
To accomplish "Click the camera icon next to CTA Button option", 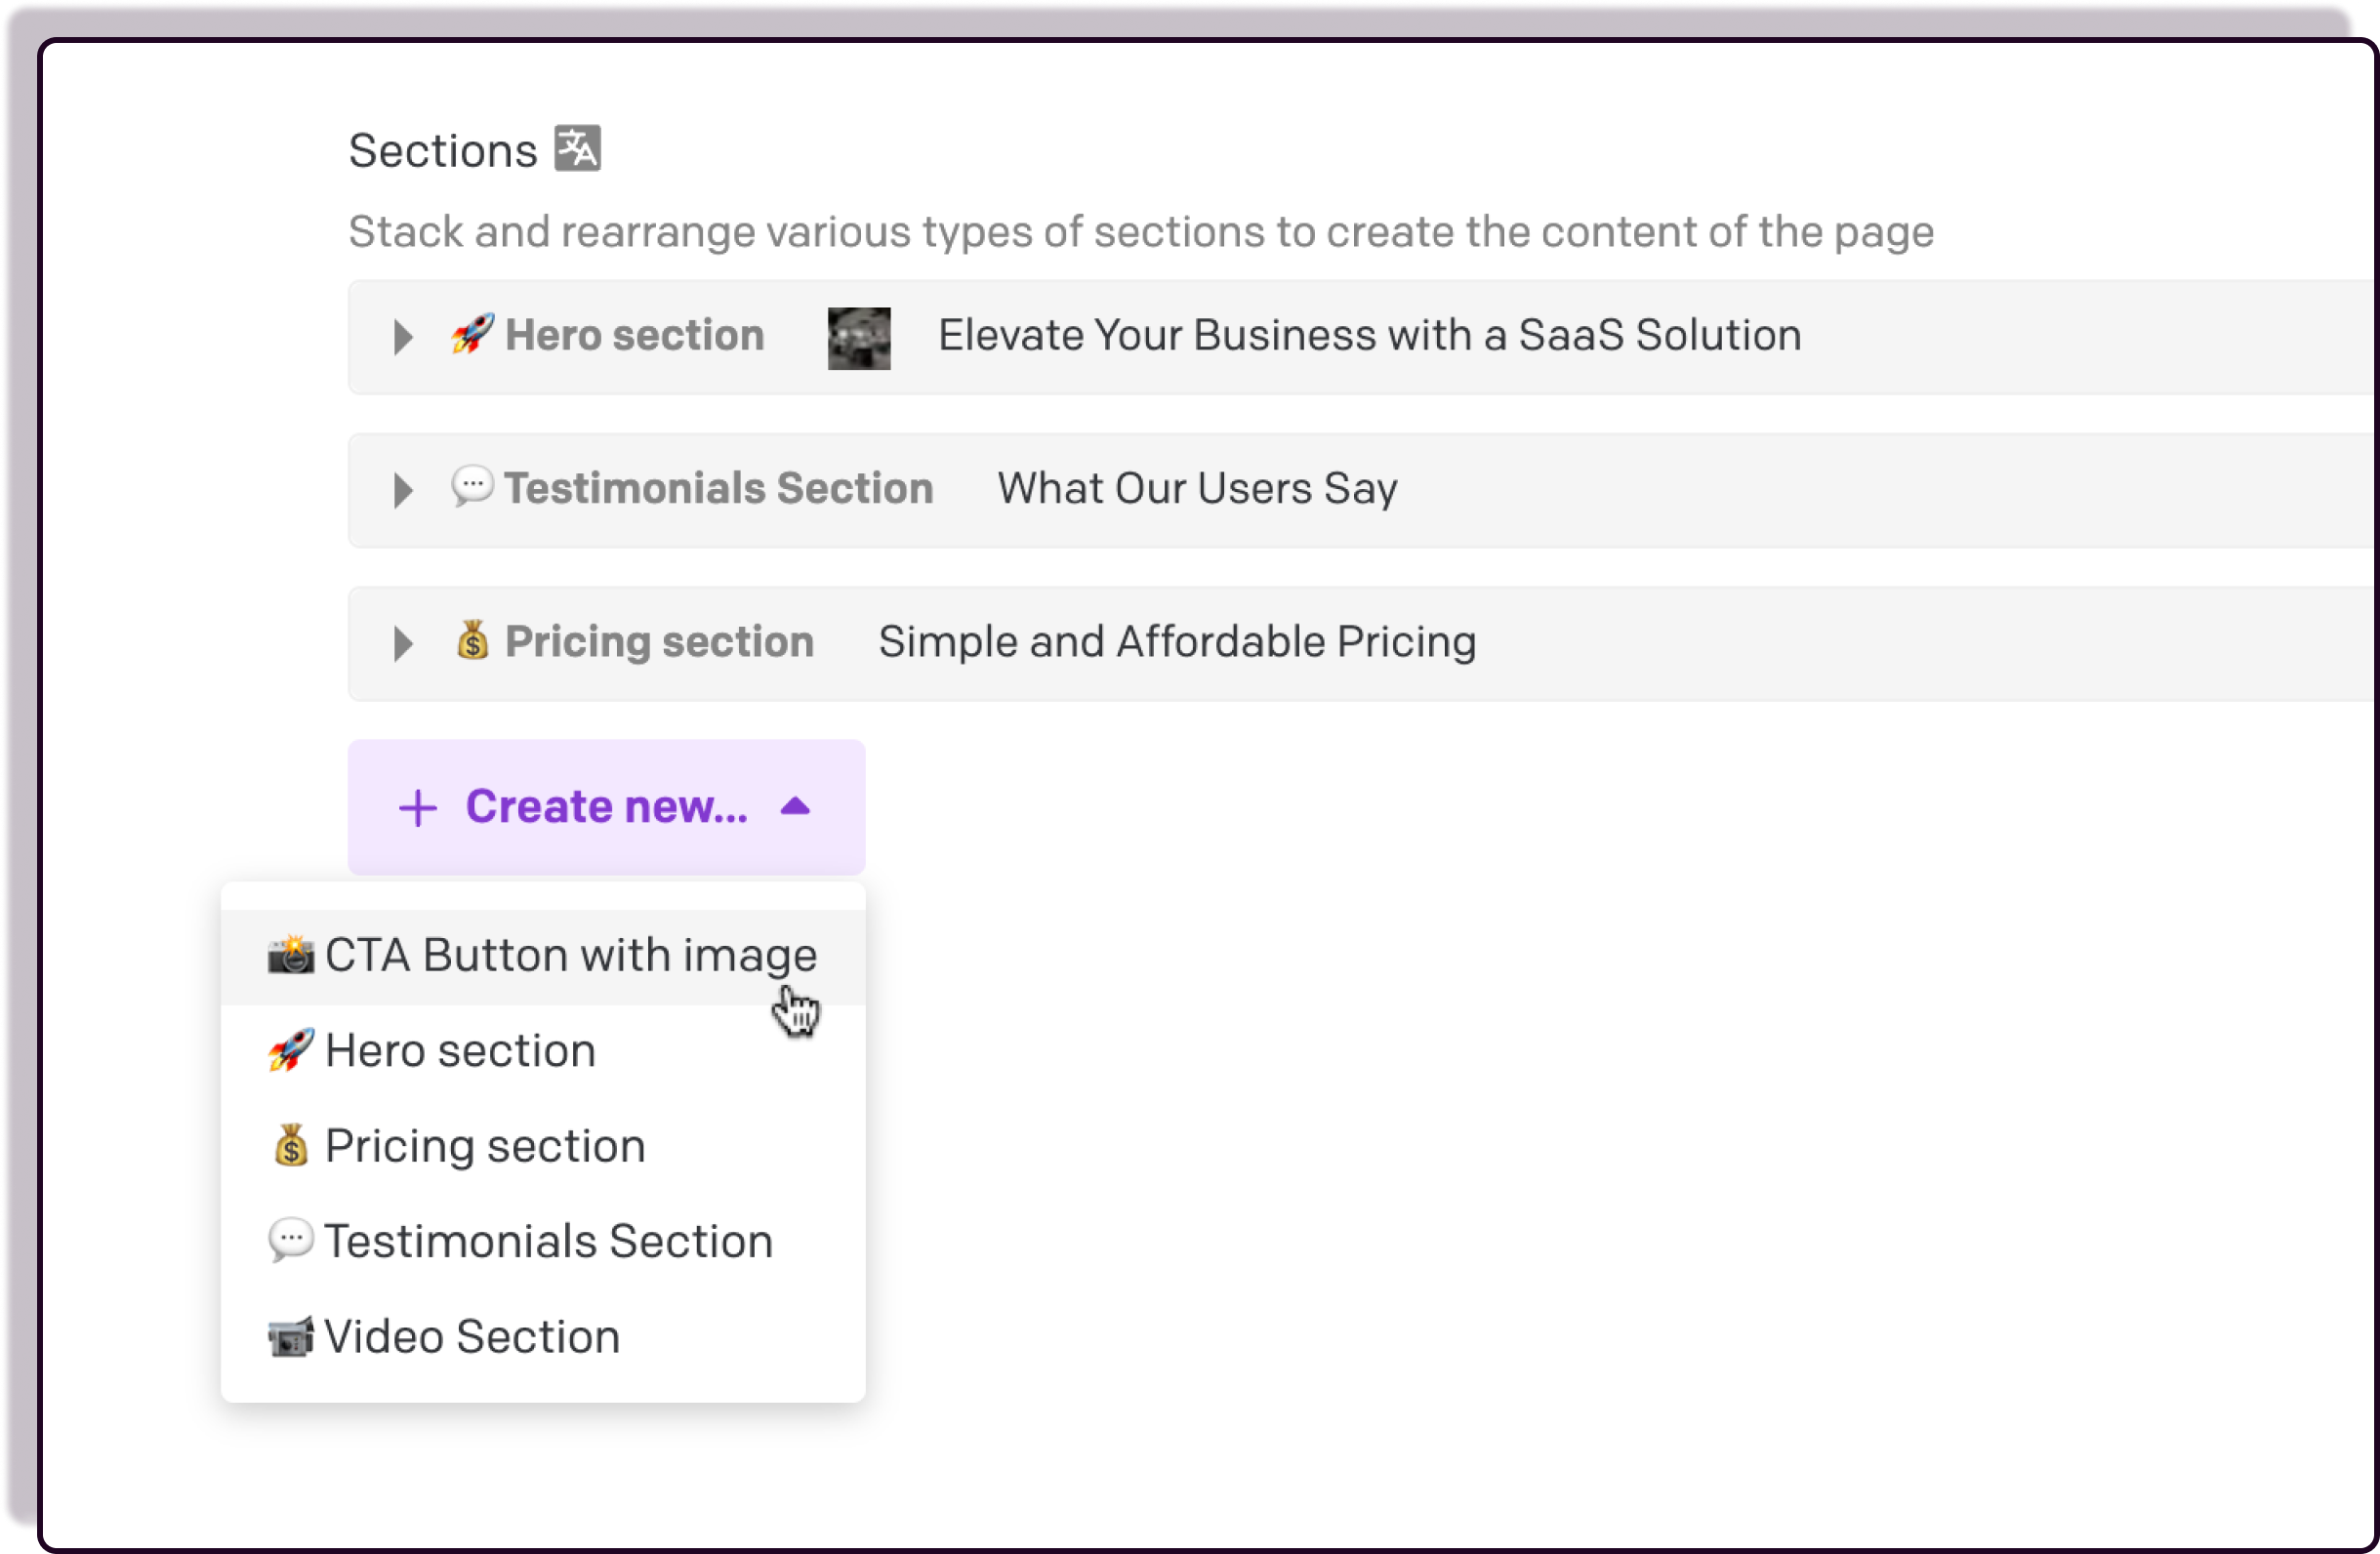I will click(x=291, y=955).
